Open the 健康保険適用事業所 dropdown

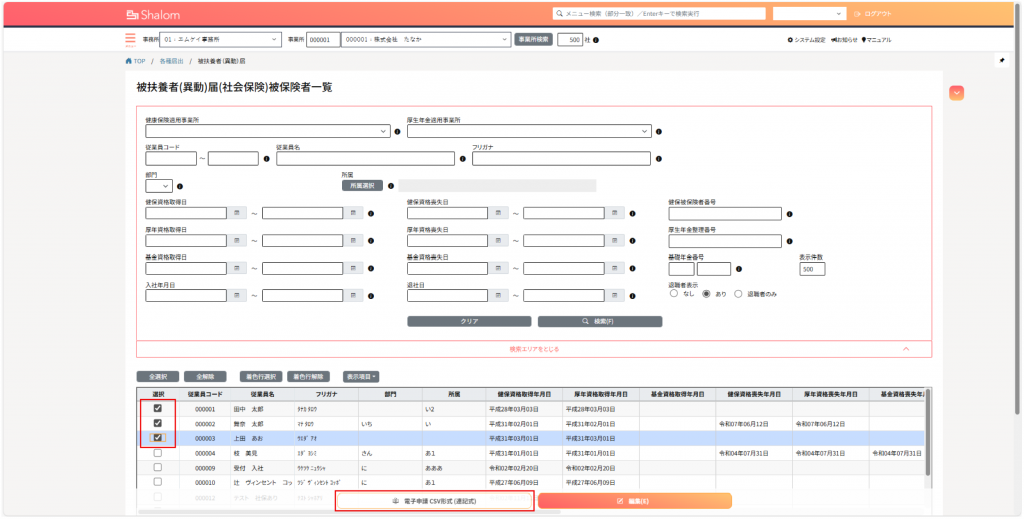pyautogui.click(x=267, y=130)
